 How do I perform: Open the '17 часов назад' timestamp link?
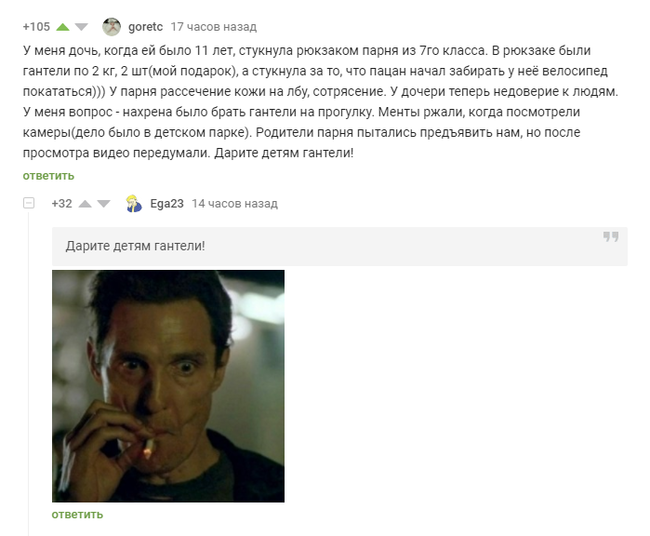(x=213, y=27)
